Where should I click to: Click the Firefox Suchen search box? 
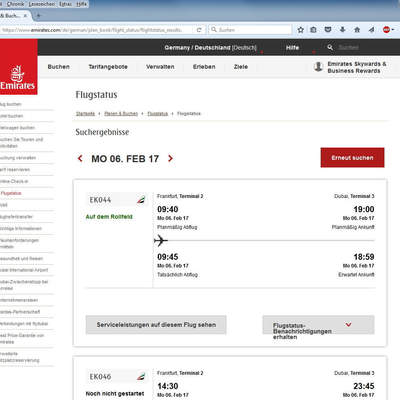click(251, 30)
